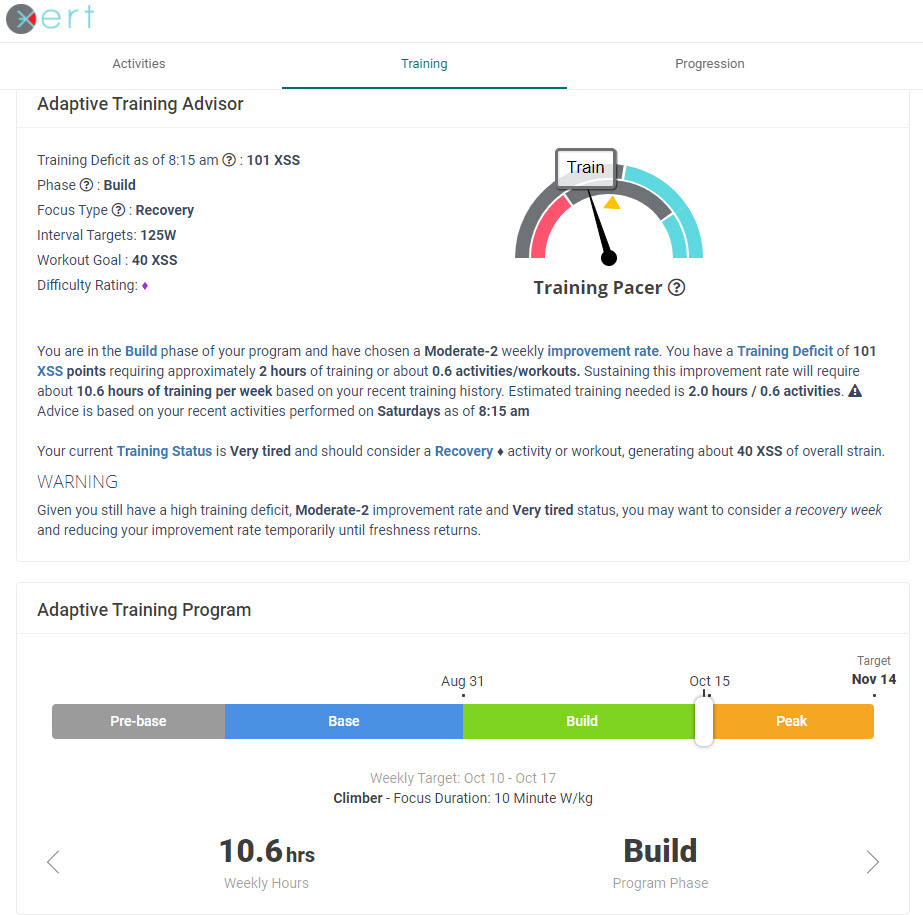Open the Focus Type help icon
Viewport: 923px width, 915px height.
117,210
